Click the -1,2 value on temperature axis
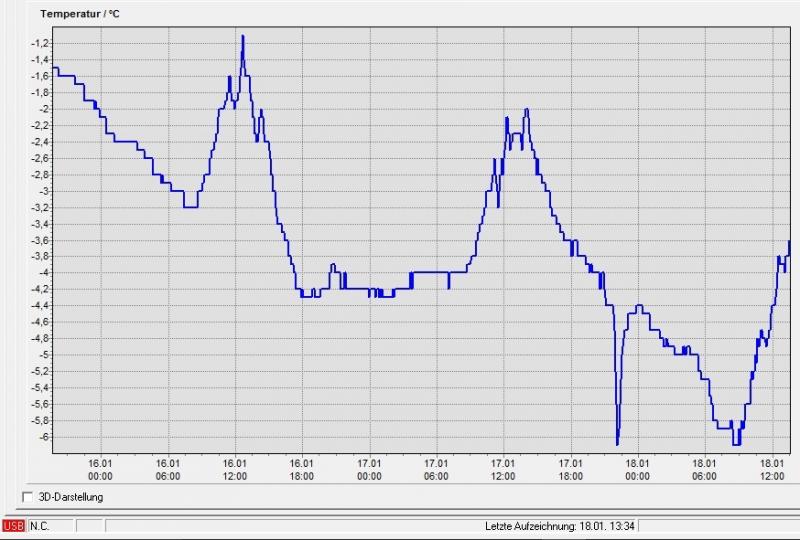This screenshot has width=800, height=540. (40, 43)
